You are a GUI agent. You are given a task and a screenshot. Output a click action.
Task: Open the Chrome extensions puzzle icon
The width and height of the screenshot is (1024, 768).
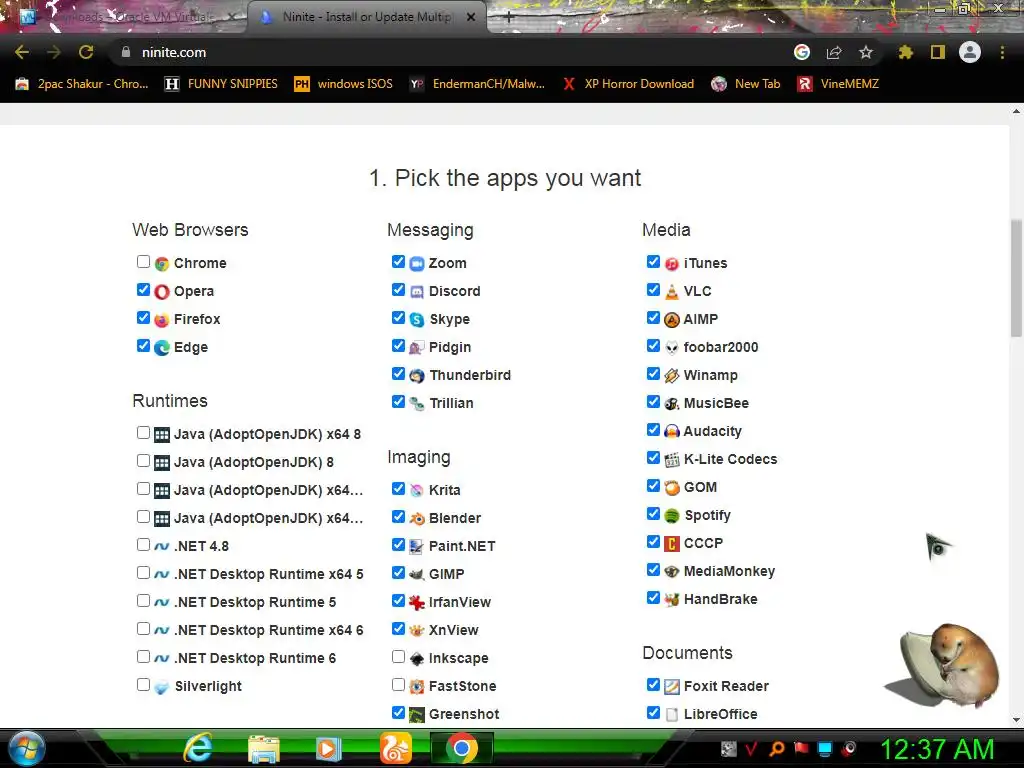pos(905,52)
